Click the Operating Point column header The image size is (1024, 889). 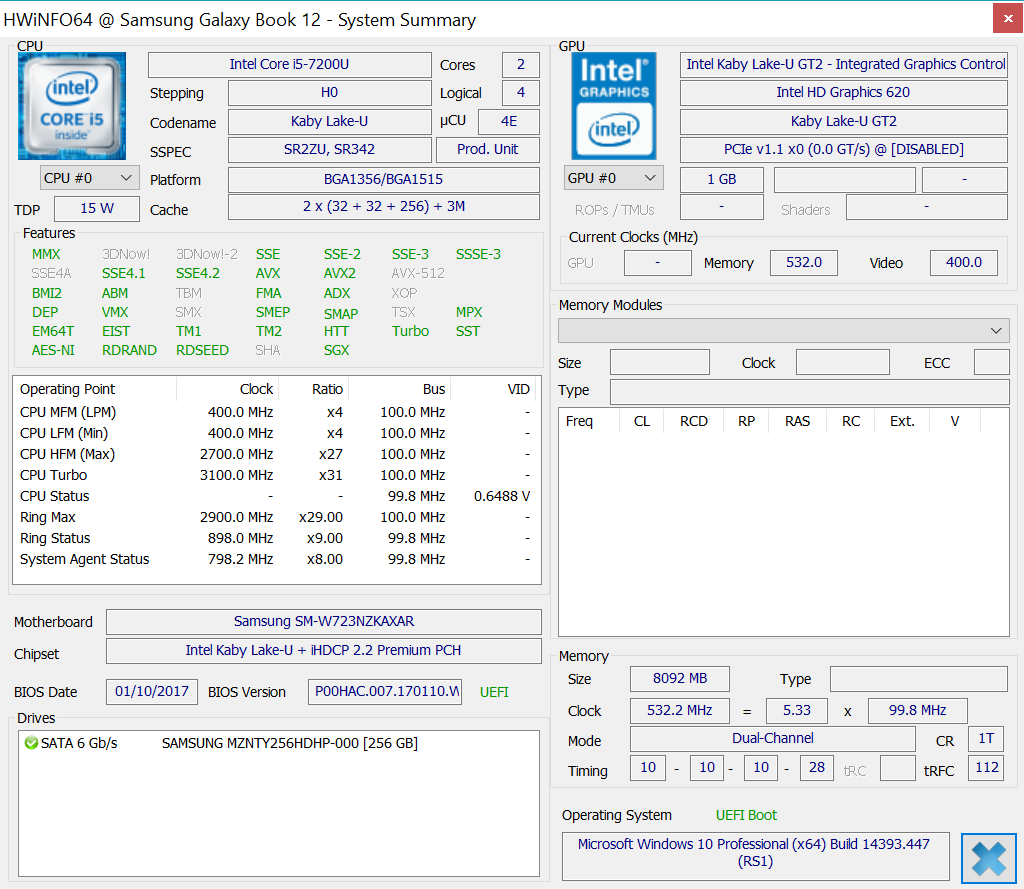[68, 389]
